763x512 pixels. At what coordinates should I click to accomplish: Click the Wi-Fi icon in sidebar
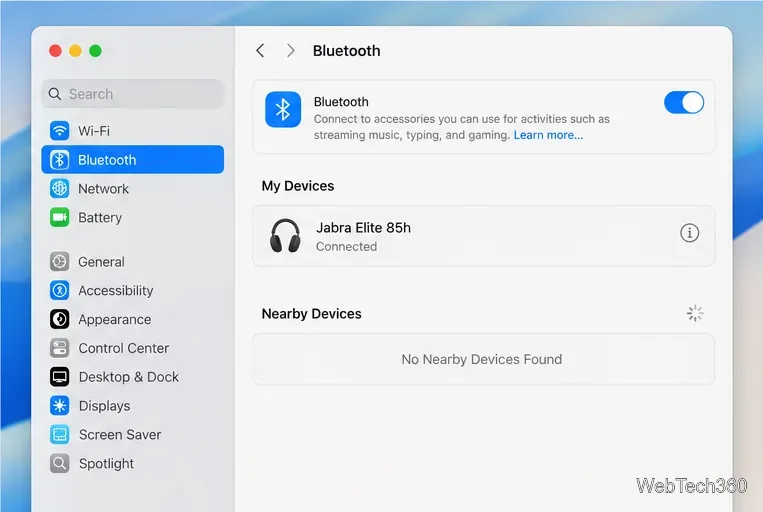coord(59,131)
